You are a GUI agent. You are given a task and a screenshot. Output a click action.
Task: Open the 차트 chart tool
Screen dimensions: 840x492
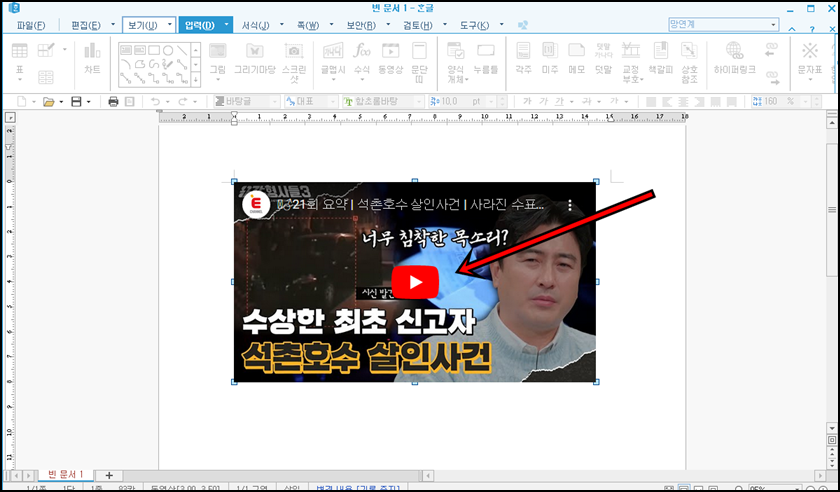(x=92, y=58)
